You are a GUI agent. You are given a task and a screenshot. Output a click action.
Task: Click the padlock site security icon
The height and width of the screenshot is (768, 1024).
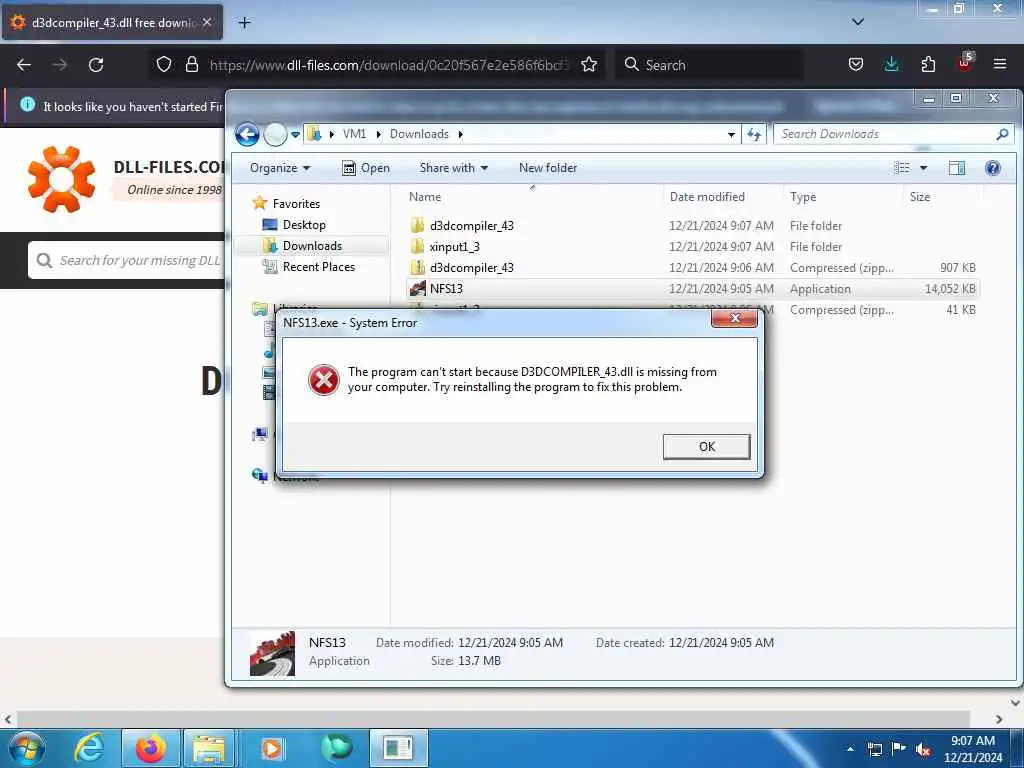(191, 64)
